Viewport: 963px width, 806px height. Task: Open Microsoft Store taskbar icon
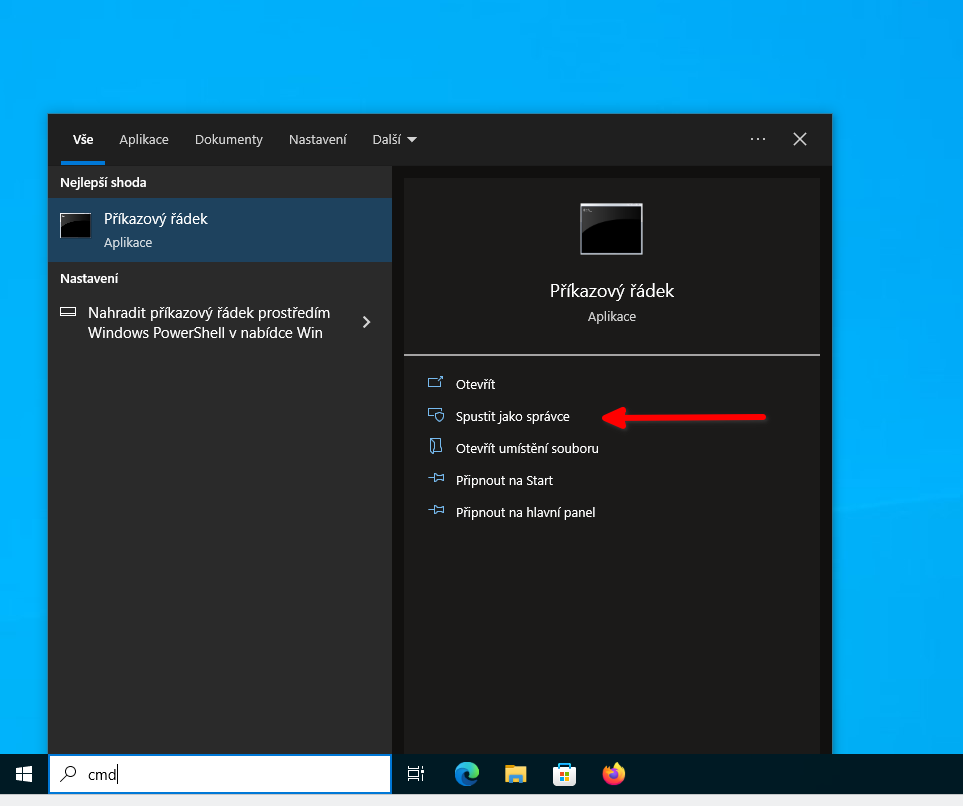tap(565, 773)
